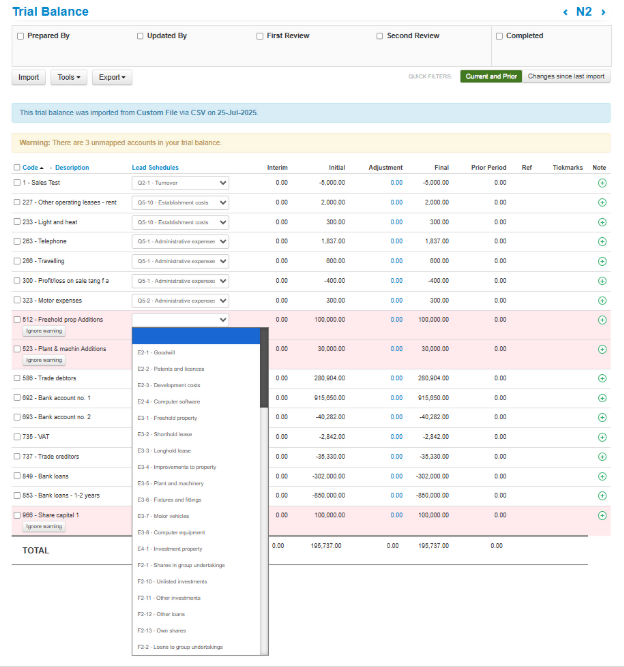Click the dropdown list scrollbar

pyautogui.click(x=264, y=370)
